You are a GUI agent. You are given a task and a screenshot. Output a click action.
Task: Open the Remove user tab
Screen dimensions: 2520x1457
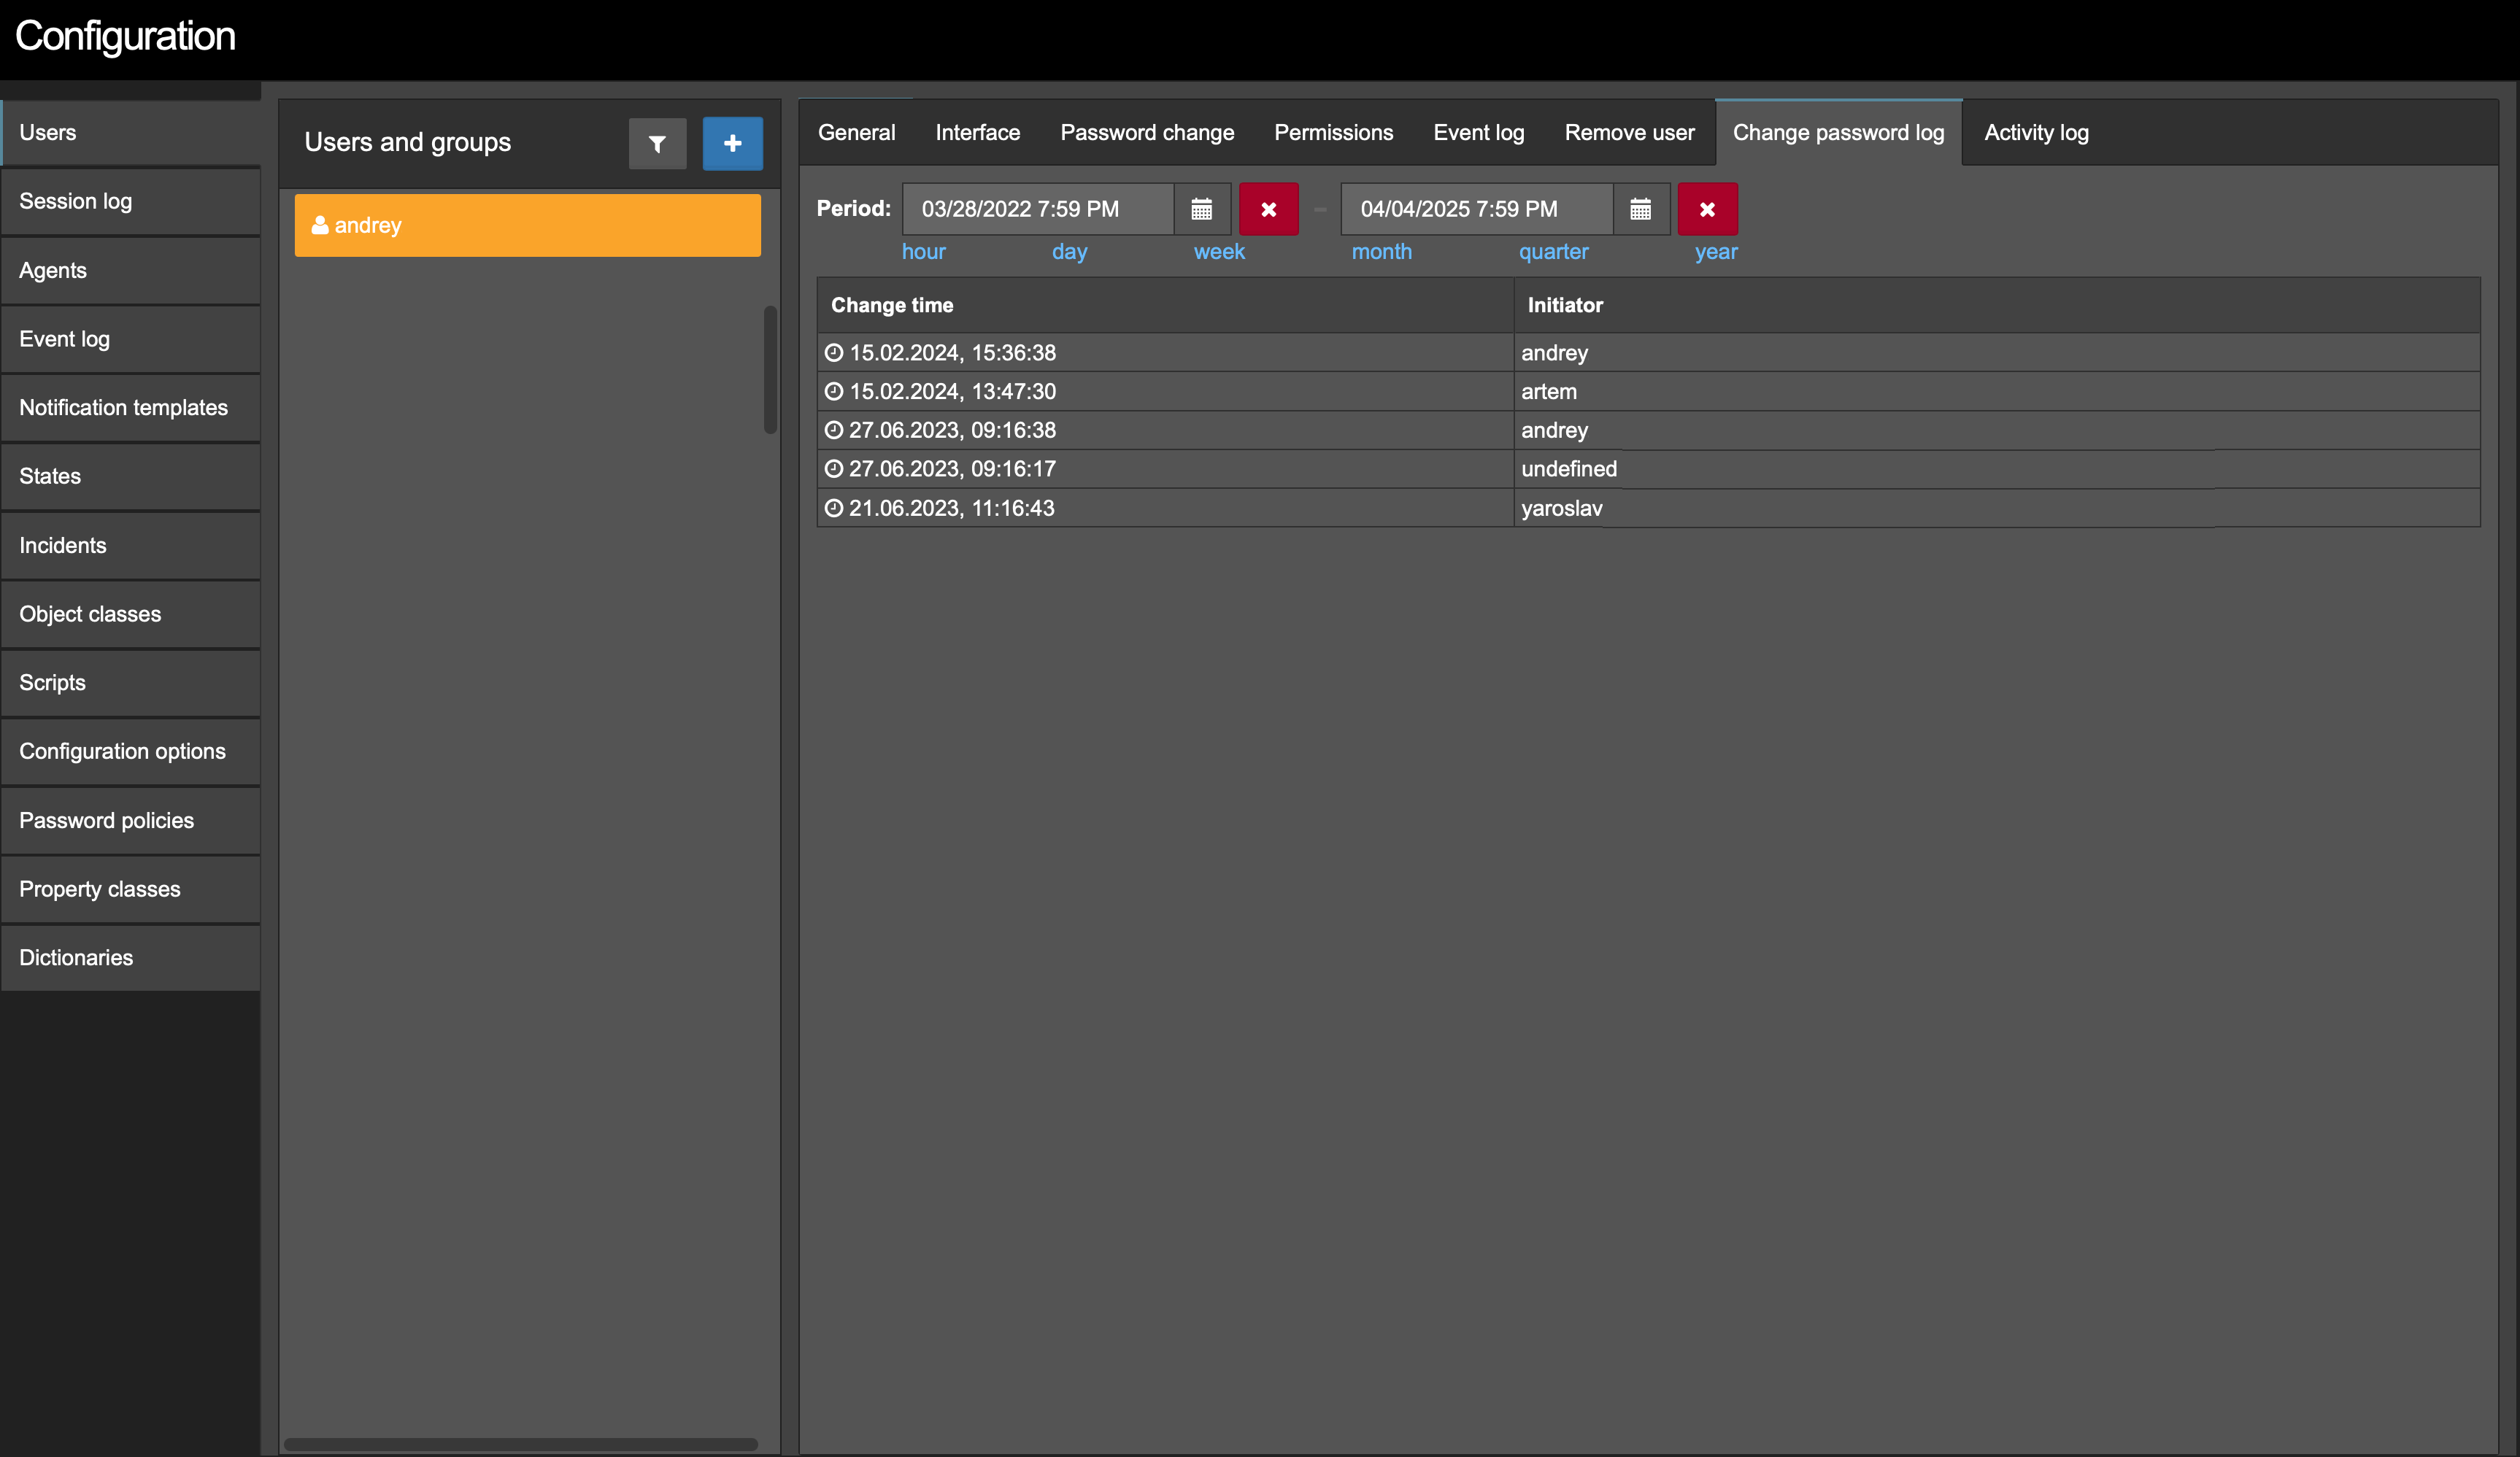click(x=1629, y=133)
